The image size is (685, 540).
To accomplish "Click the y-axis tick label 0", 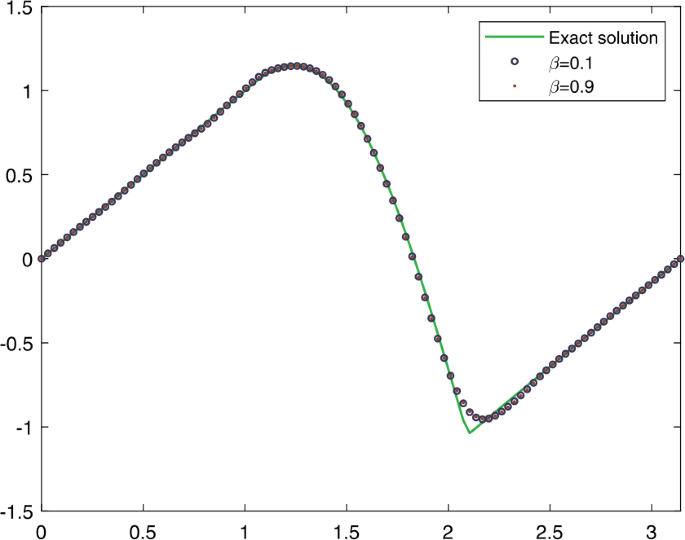I will click(x=27, y=260).
